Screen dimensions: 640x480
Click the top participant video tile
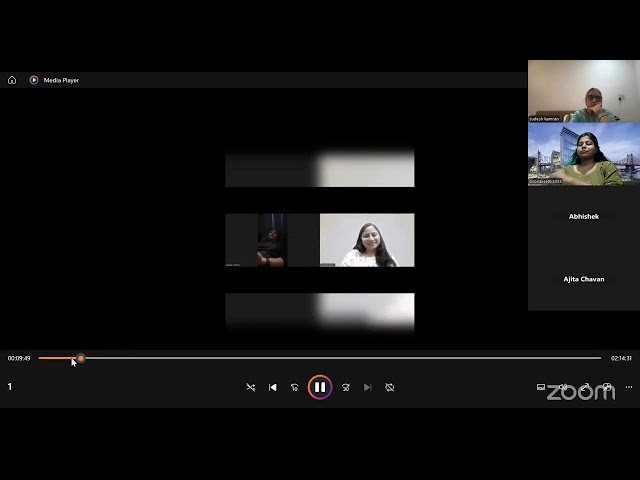(x=584, y=91)
